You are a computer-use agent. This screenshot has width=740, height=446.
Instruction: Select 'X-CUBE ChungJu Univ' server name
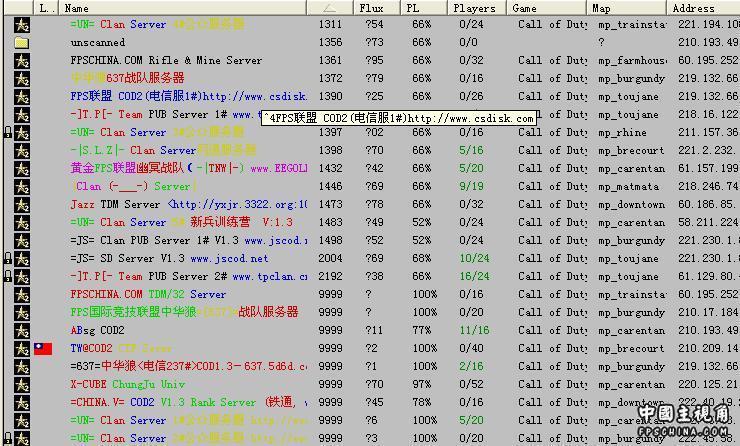click(127, 384)
